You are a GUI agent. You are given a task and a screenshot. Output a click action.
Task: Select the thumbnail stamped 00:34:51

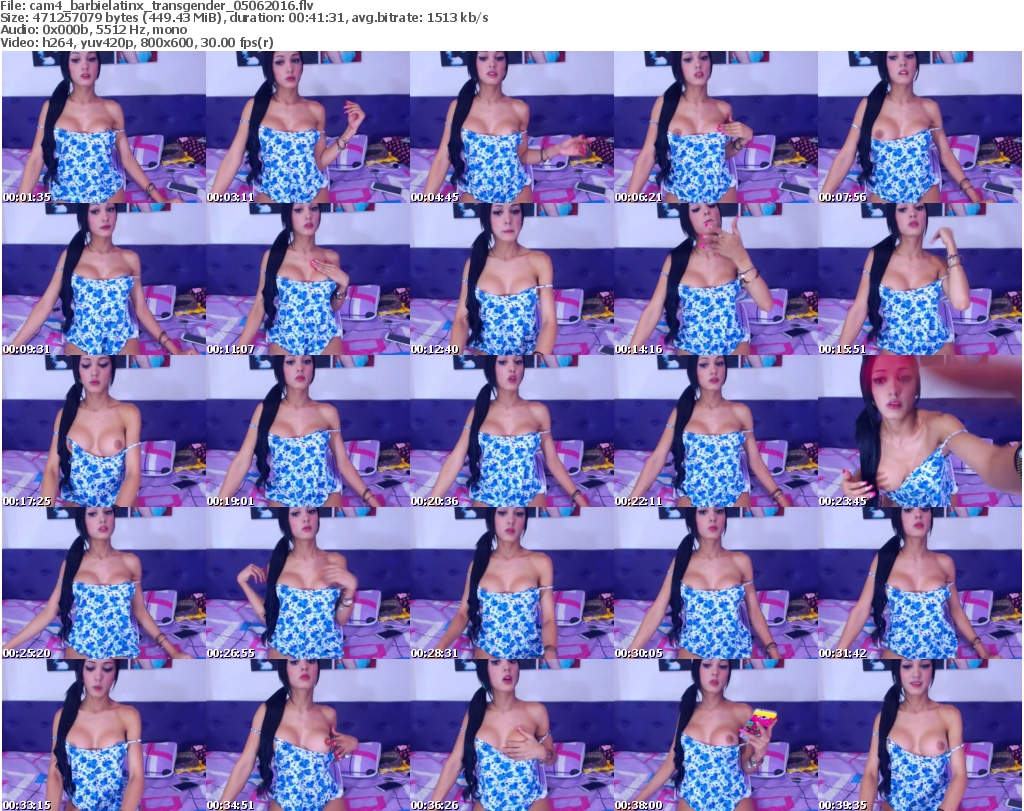pyautogui.click(x=308, y=735)
